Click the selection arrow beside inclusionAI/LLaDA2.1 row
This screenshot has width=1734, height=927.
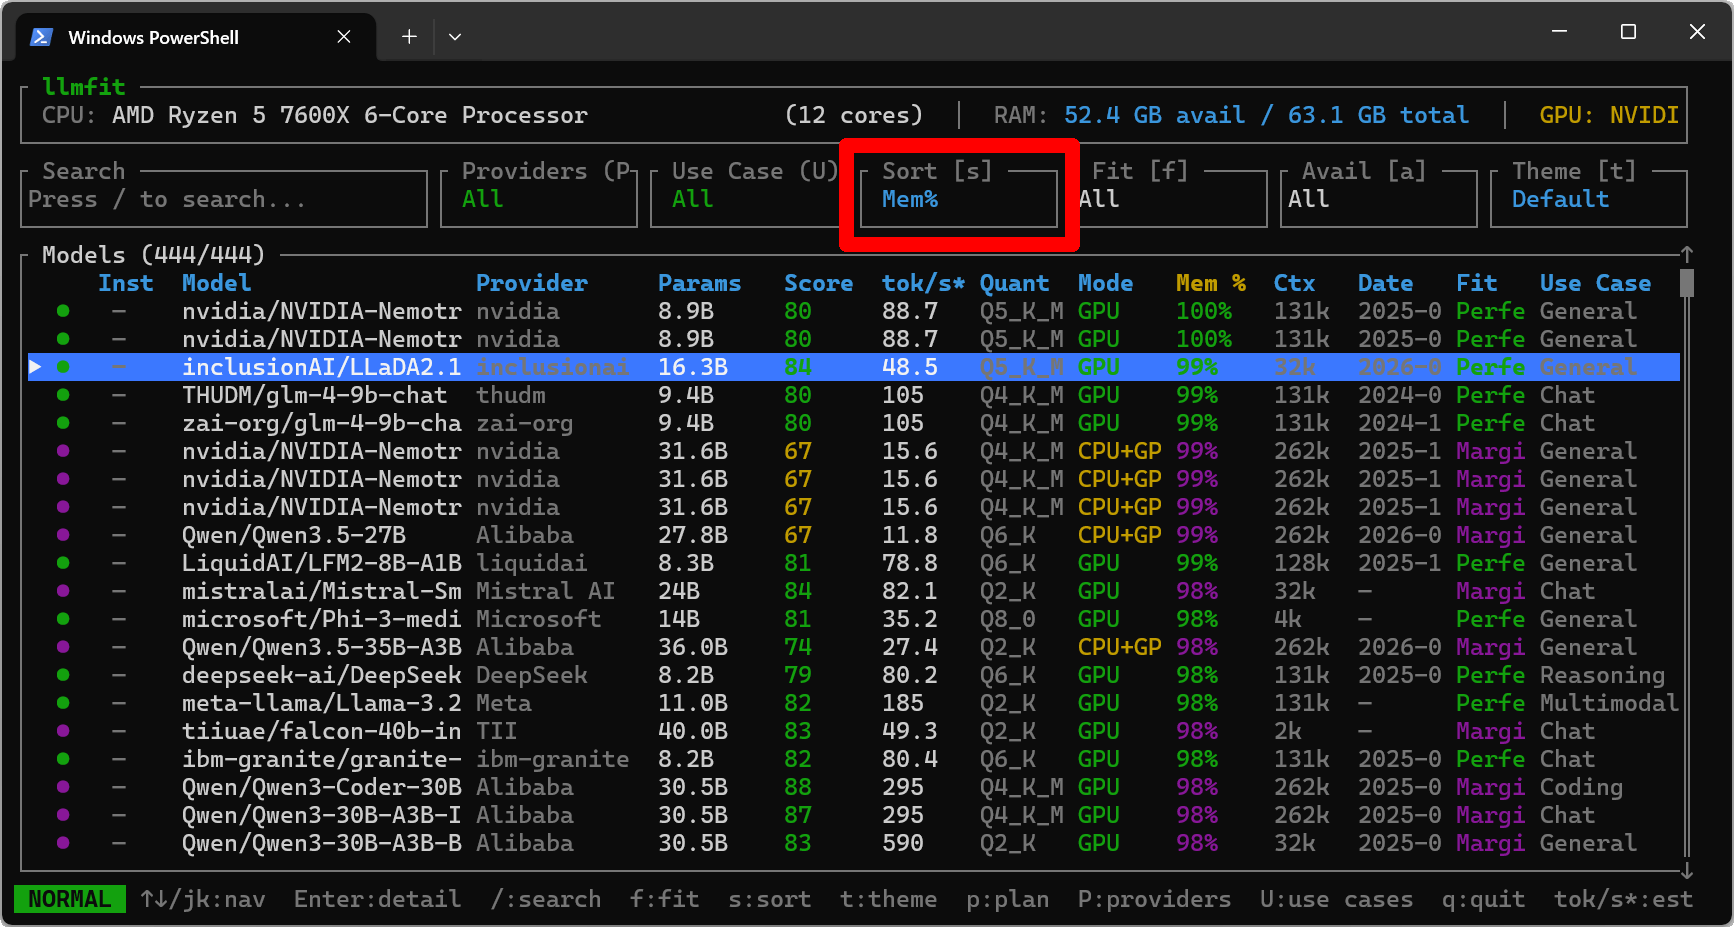(x=35, y=367)
